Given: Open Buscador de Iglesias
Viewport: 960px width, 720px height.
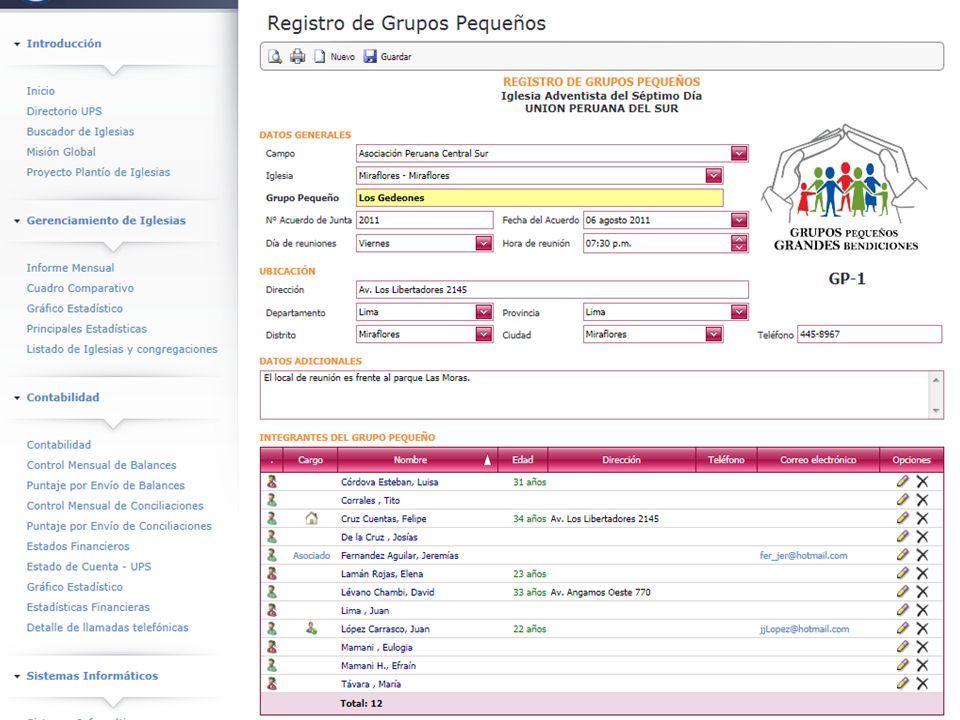Looking at the screenshot, I should tap(80, 131).
